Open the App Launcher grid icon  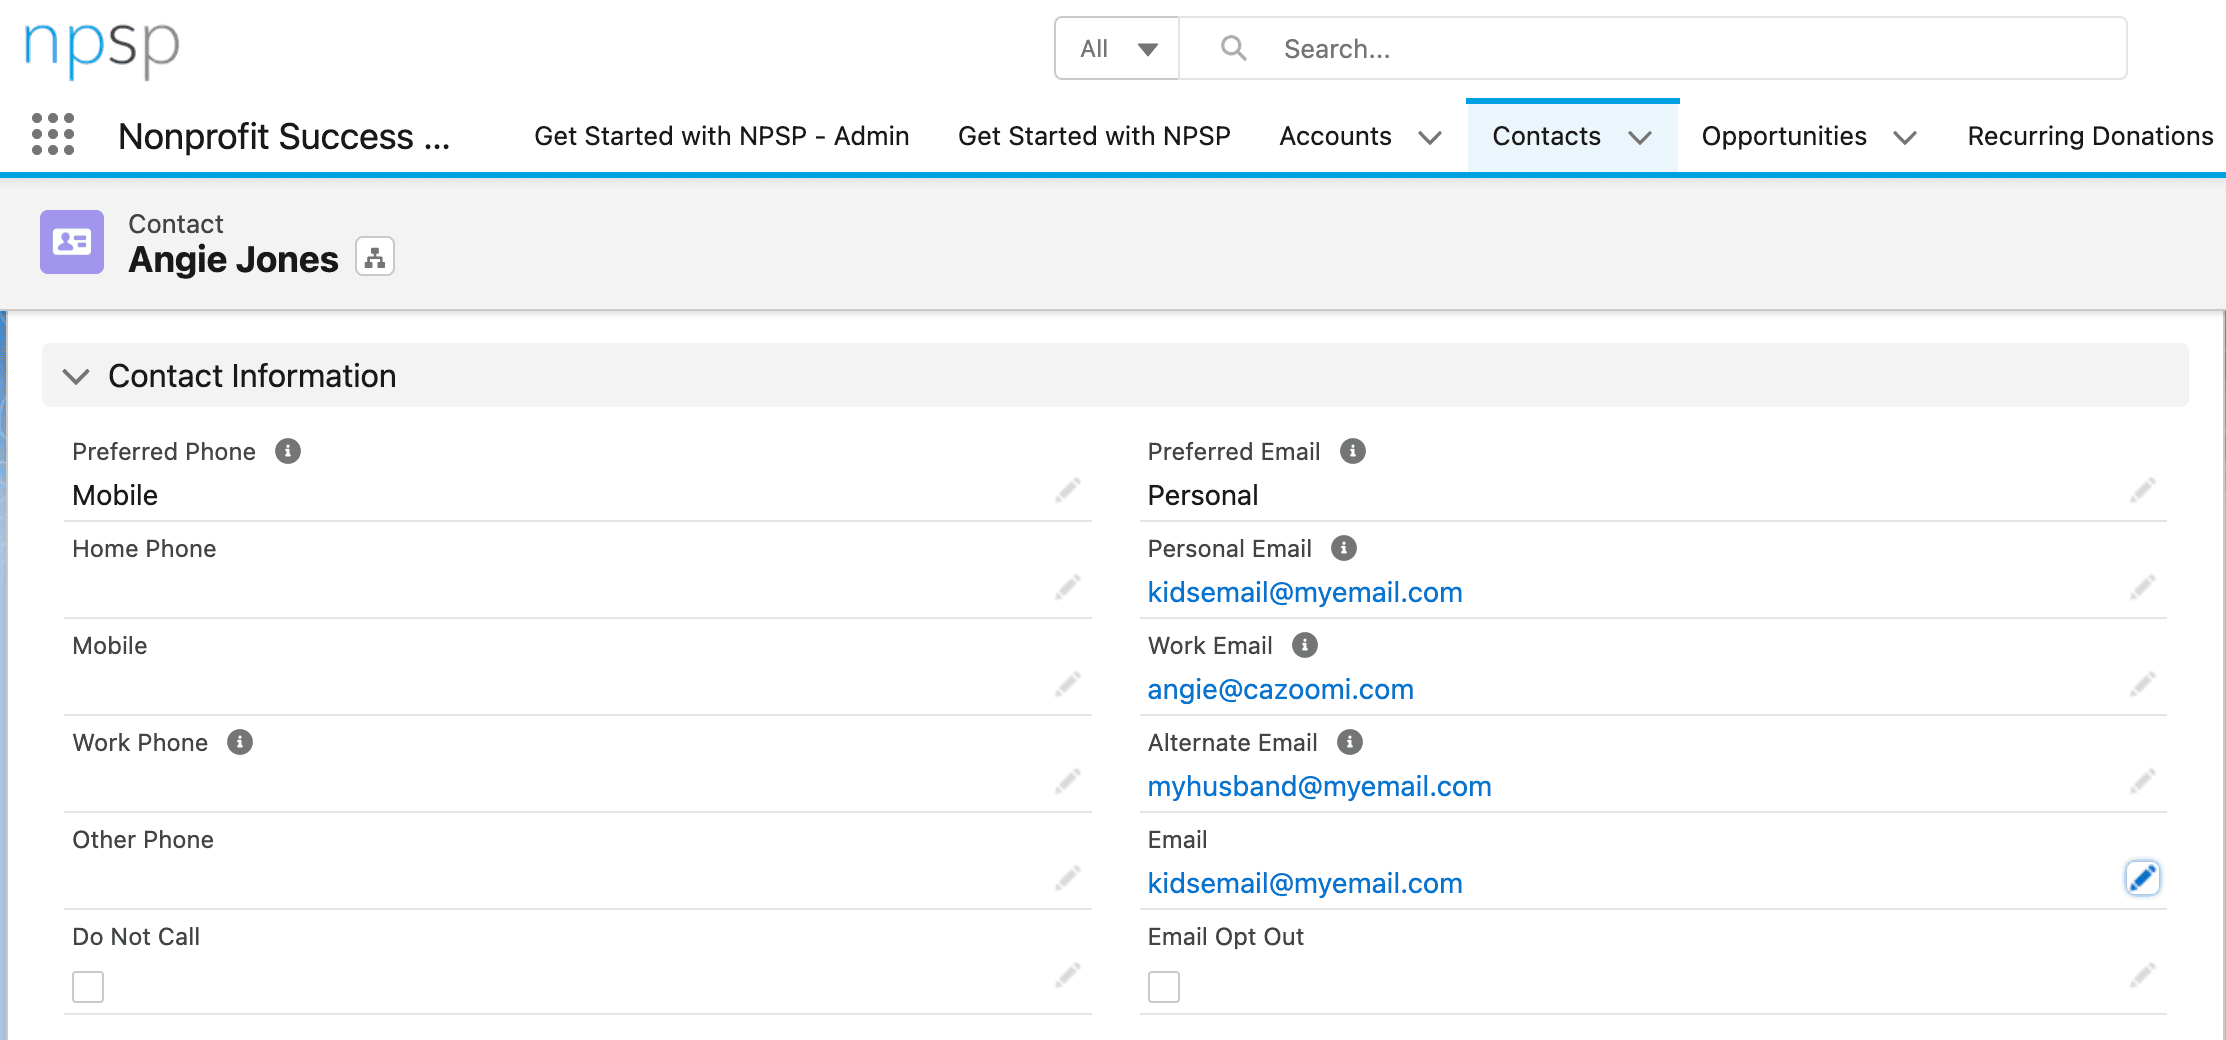[53, 134]
